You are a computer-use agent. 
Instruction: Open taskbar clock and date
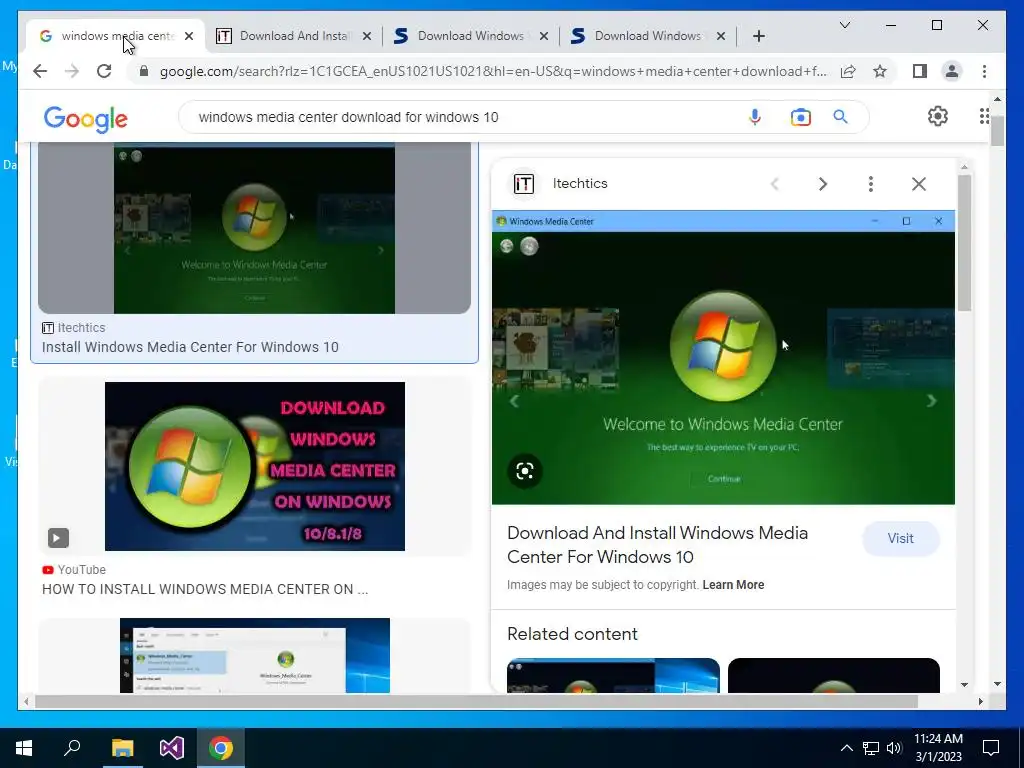click(938, 748)
